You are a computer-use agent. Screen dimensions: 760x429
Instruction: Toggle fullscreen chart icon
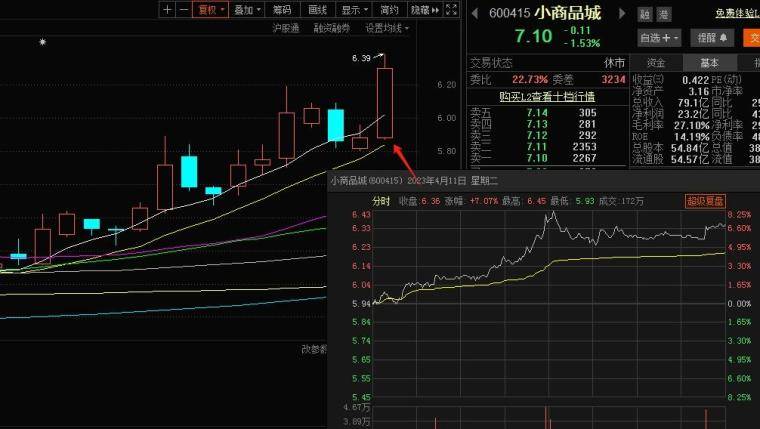(x=451, y=9)
